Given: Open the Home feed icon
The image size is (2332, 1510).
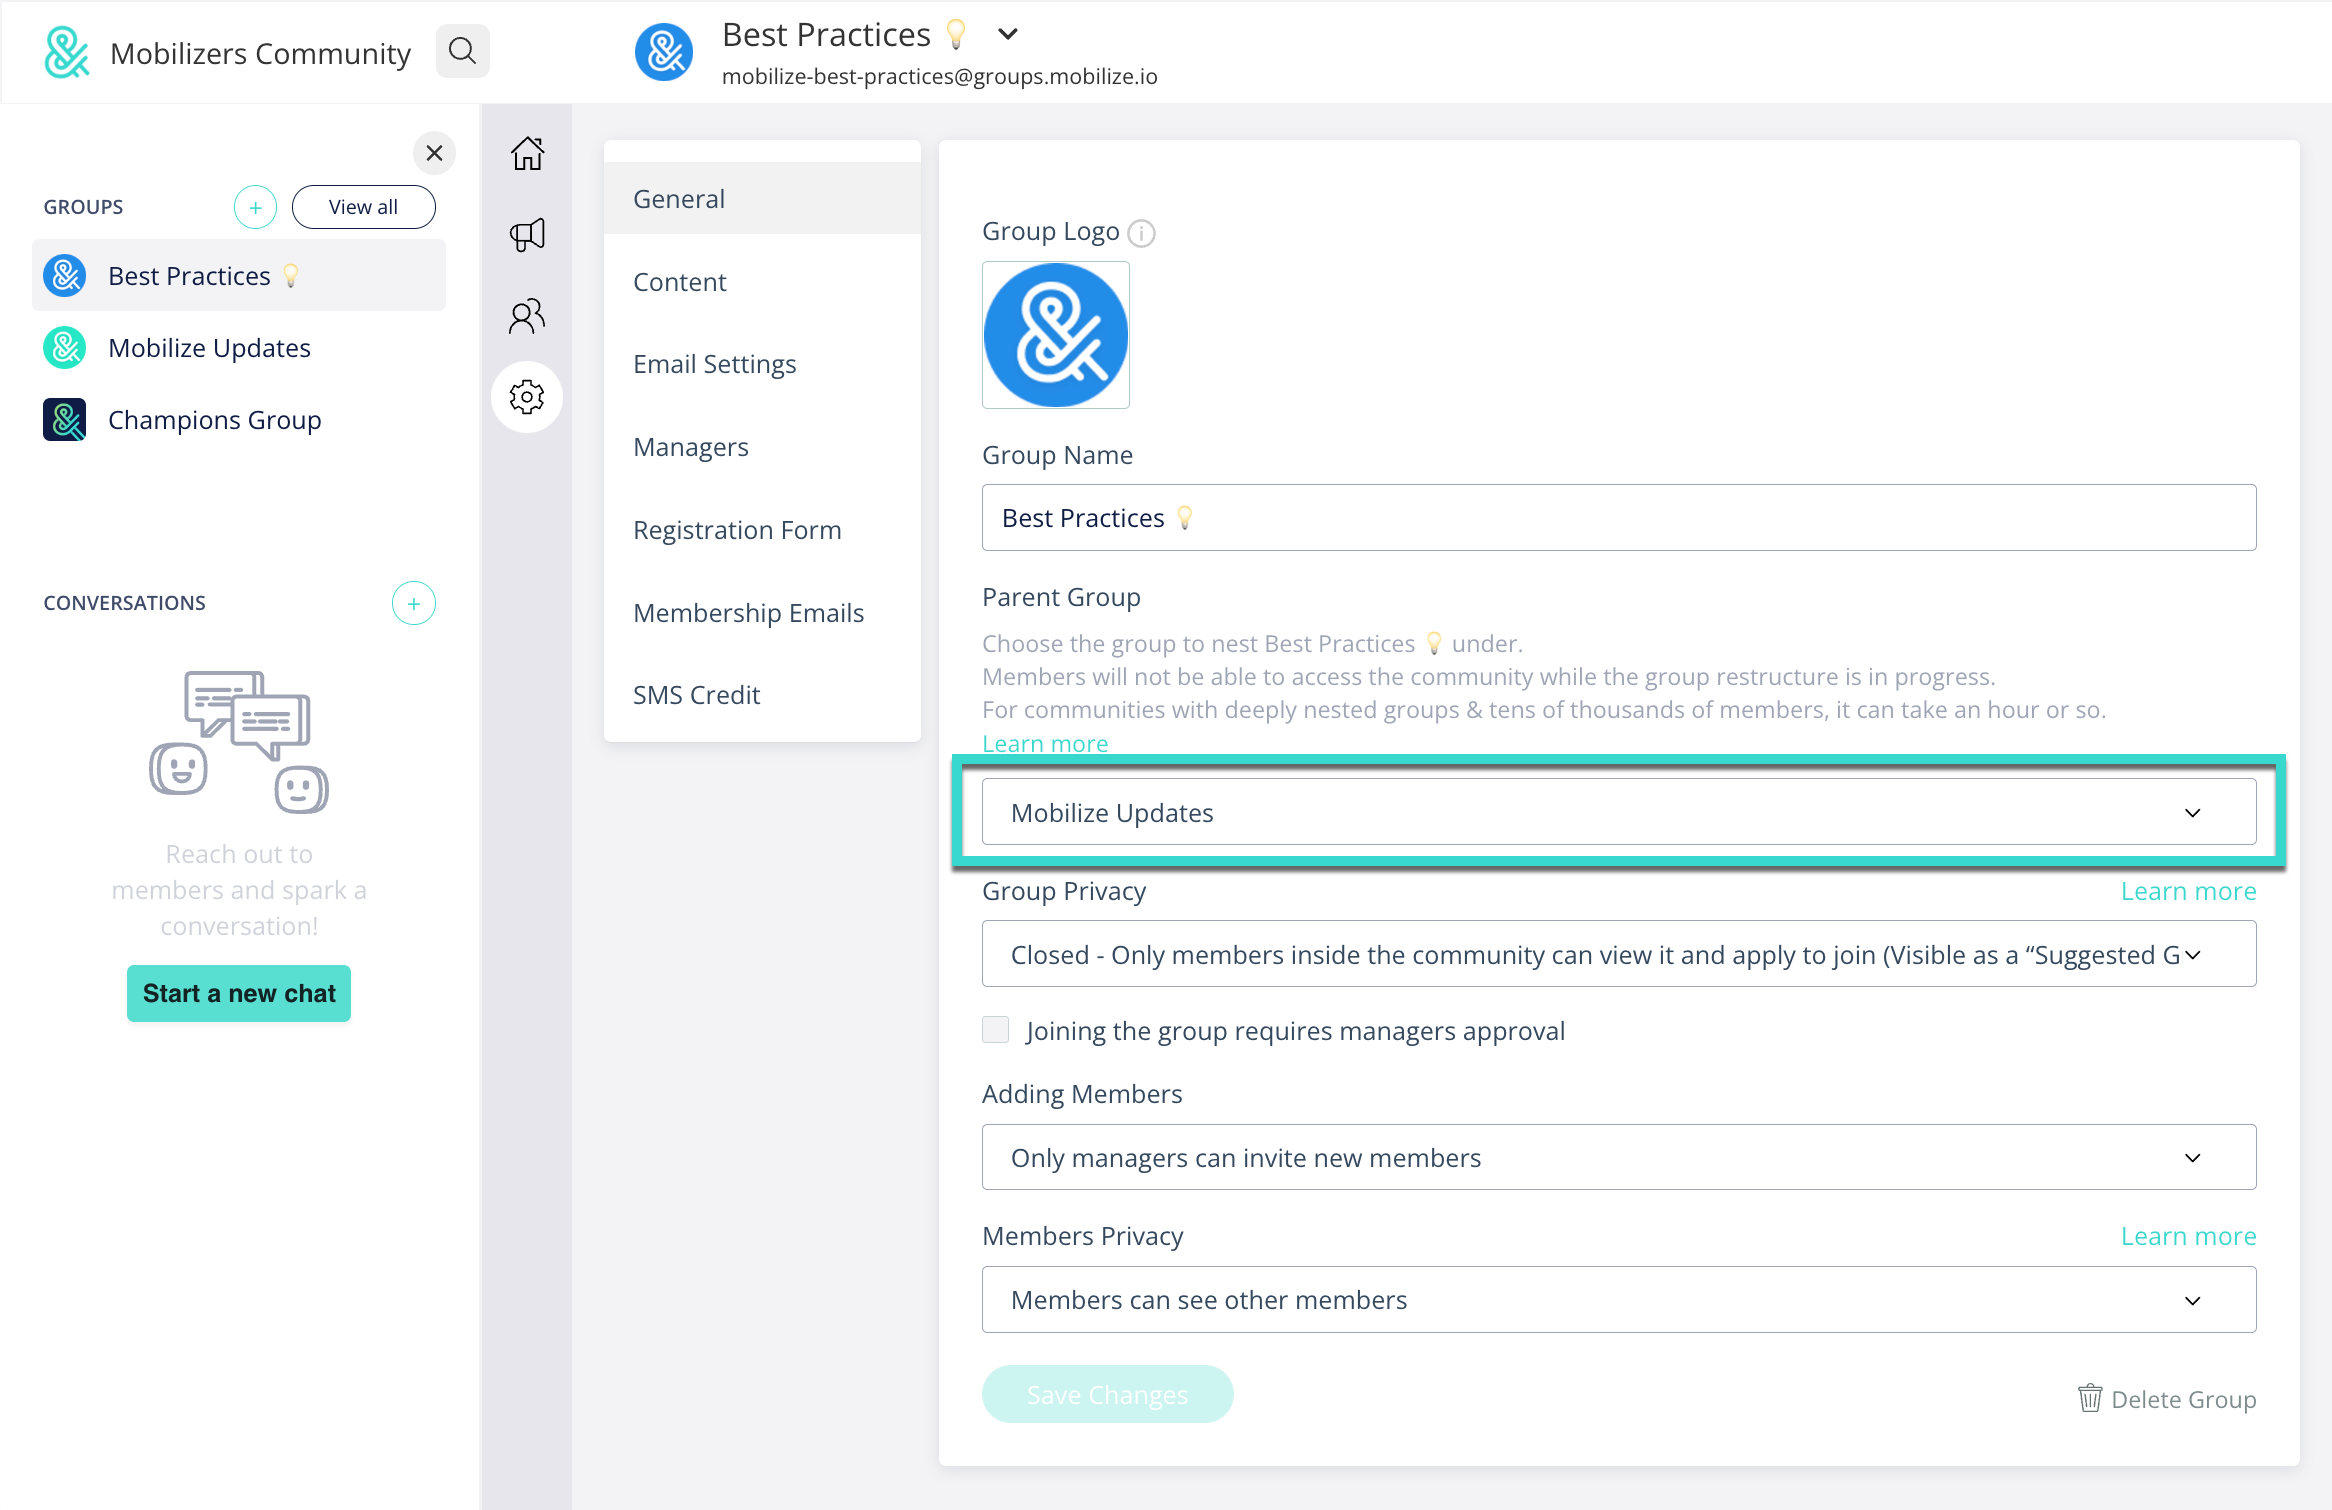Looking at the screenshot, I should (x=527, y=153).
